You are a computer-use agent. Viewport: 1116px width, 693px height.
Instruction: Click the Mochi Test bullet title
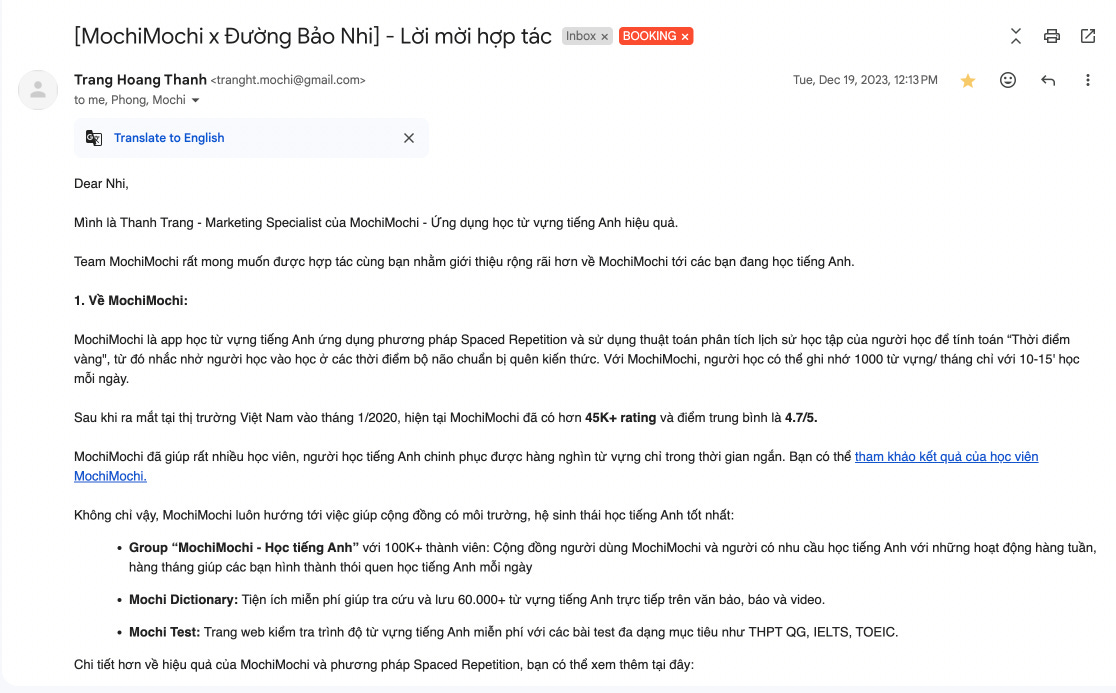164,633
